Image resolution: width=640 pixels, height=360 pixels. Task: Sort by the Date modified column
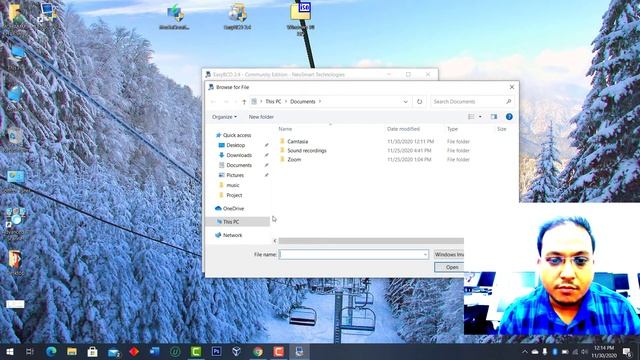(x=403, y=129)
